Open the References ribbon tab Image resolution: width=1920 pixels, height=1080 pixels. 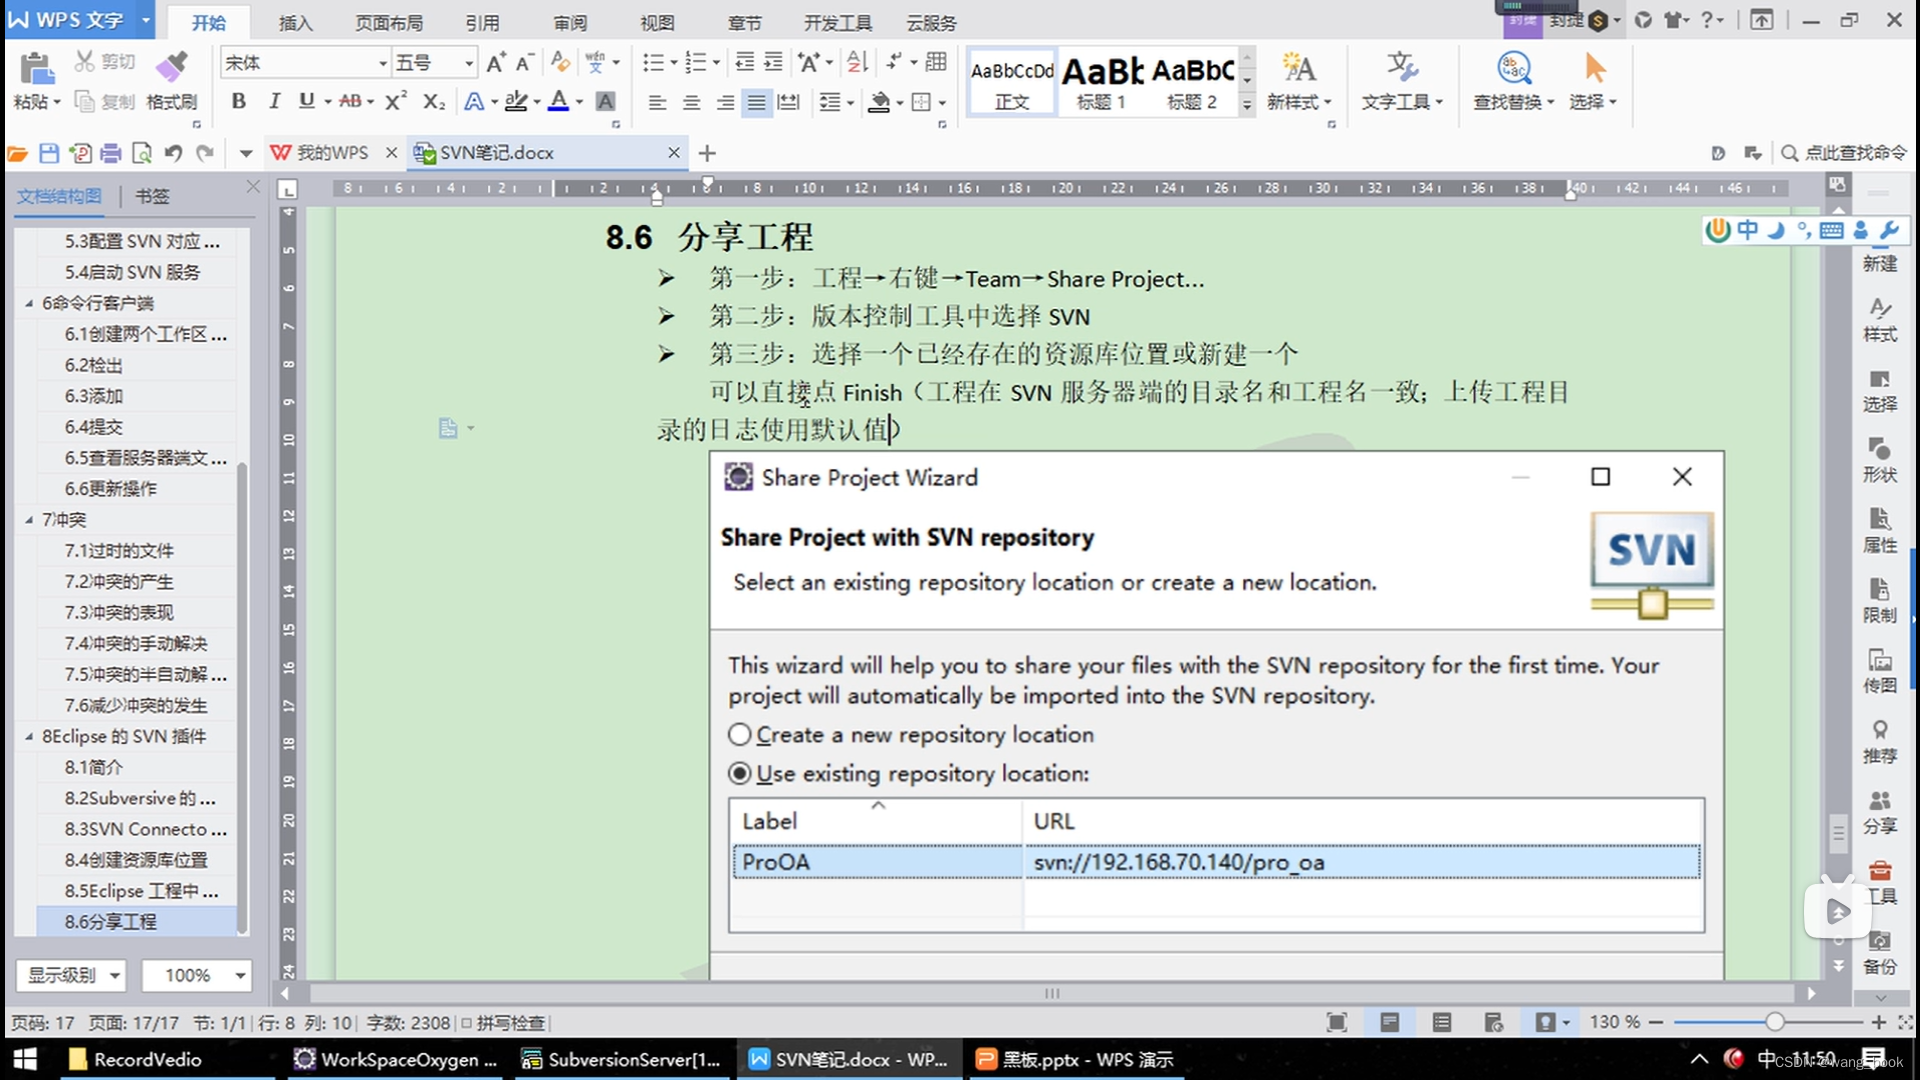(x=482, y=22)
